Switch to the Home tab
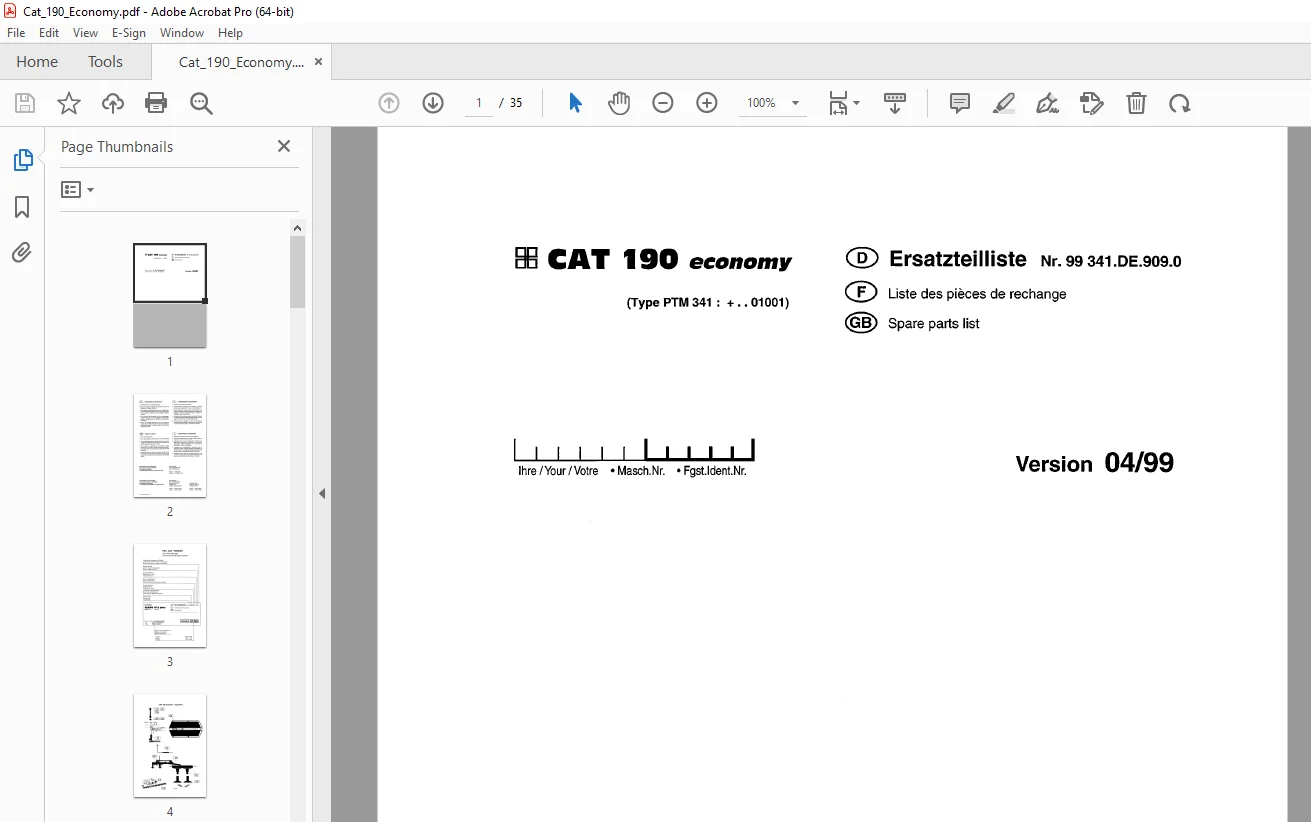1311x822 pixels. click(37, 61)
